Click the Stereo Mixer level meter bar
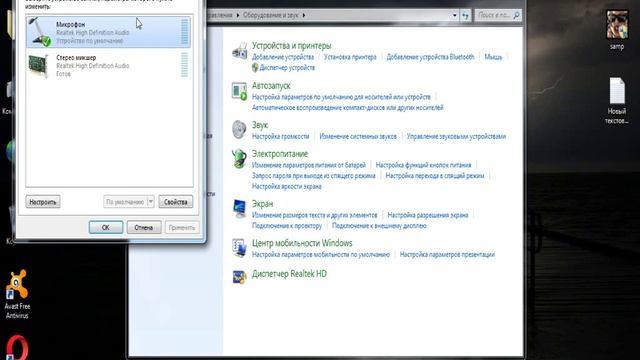 tap(184, 64)
